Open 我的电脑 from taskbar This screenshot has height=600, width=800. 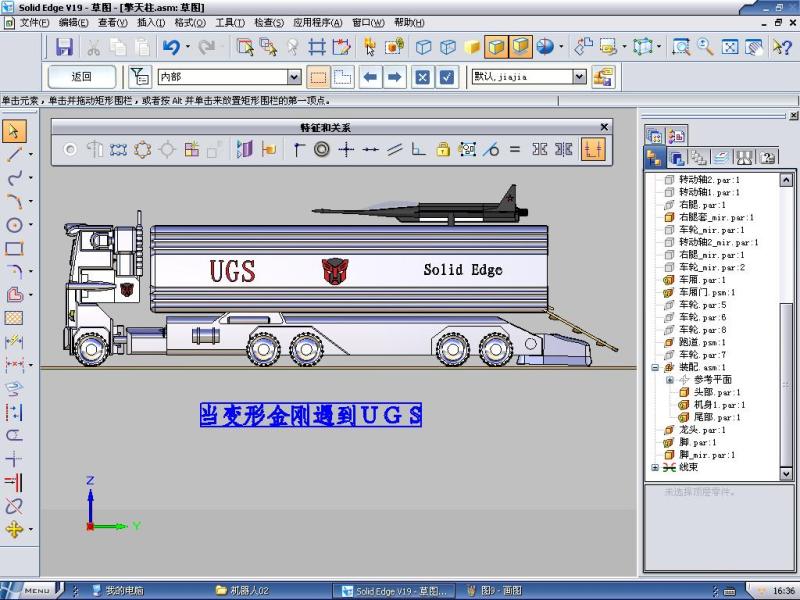(118, 591)
